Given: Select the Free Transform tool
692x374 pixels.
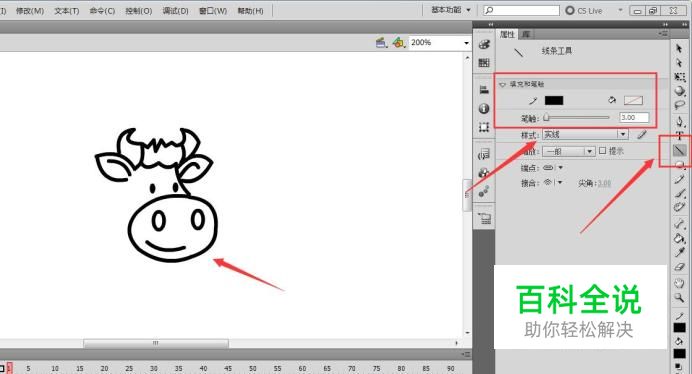Looking at the screenshot, I should (679, 77).
